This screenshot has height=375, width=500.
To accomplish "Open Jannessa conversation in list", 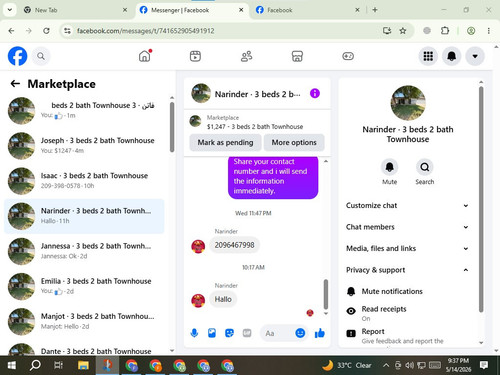I will (x=84, y=251).
